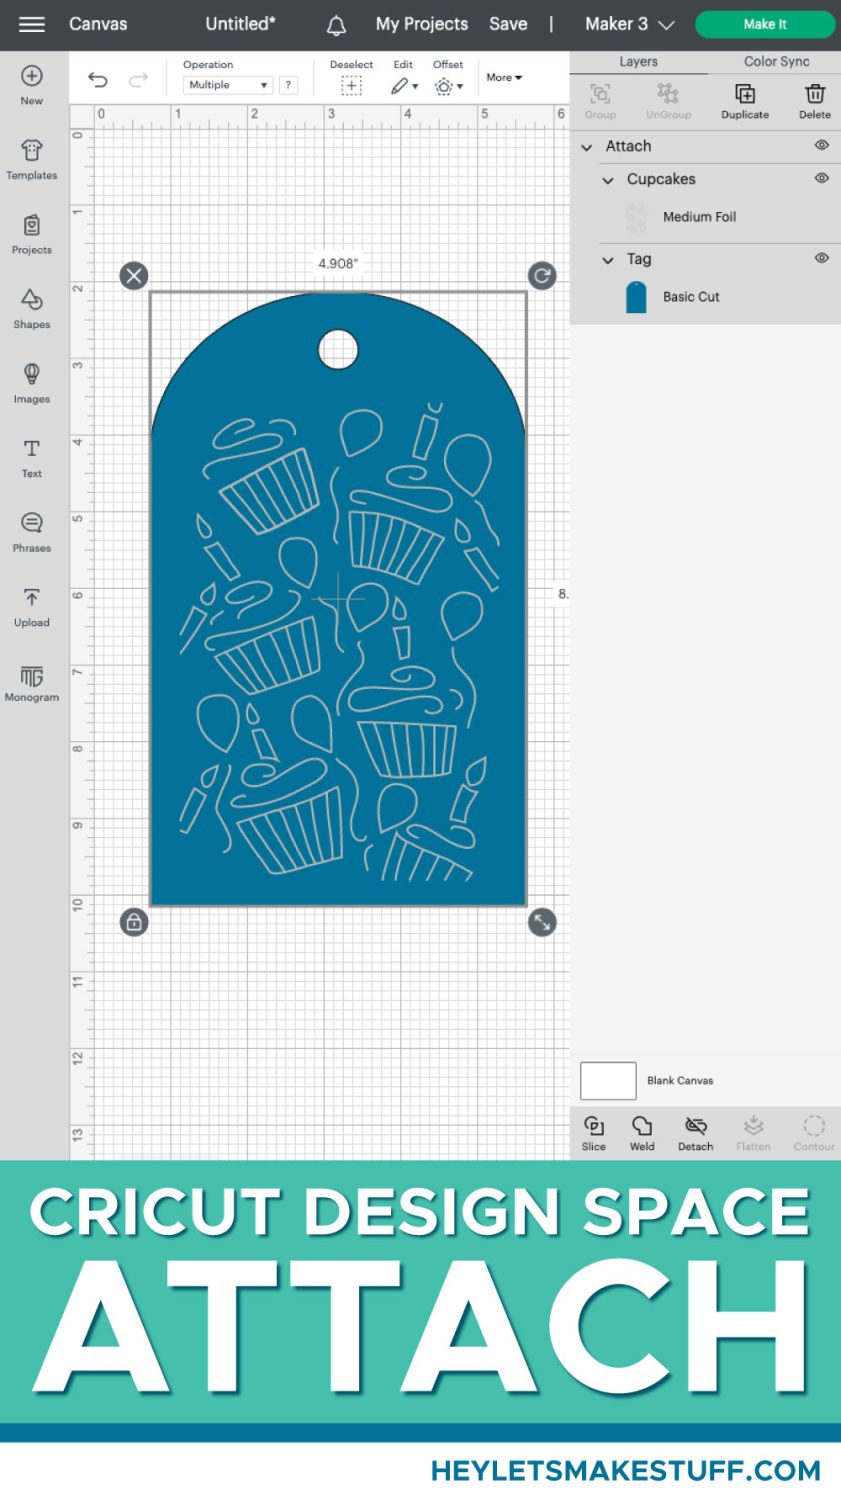This screenshot has width=841, height=1500.
Task: Duplicate the selected layer
Action: (745, 101)
